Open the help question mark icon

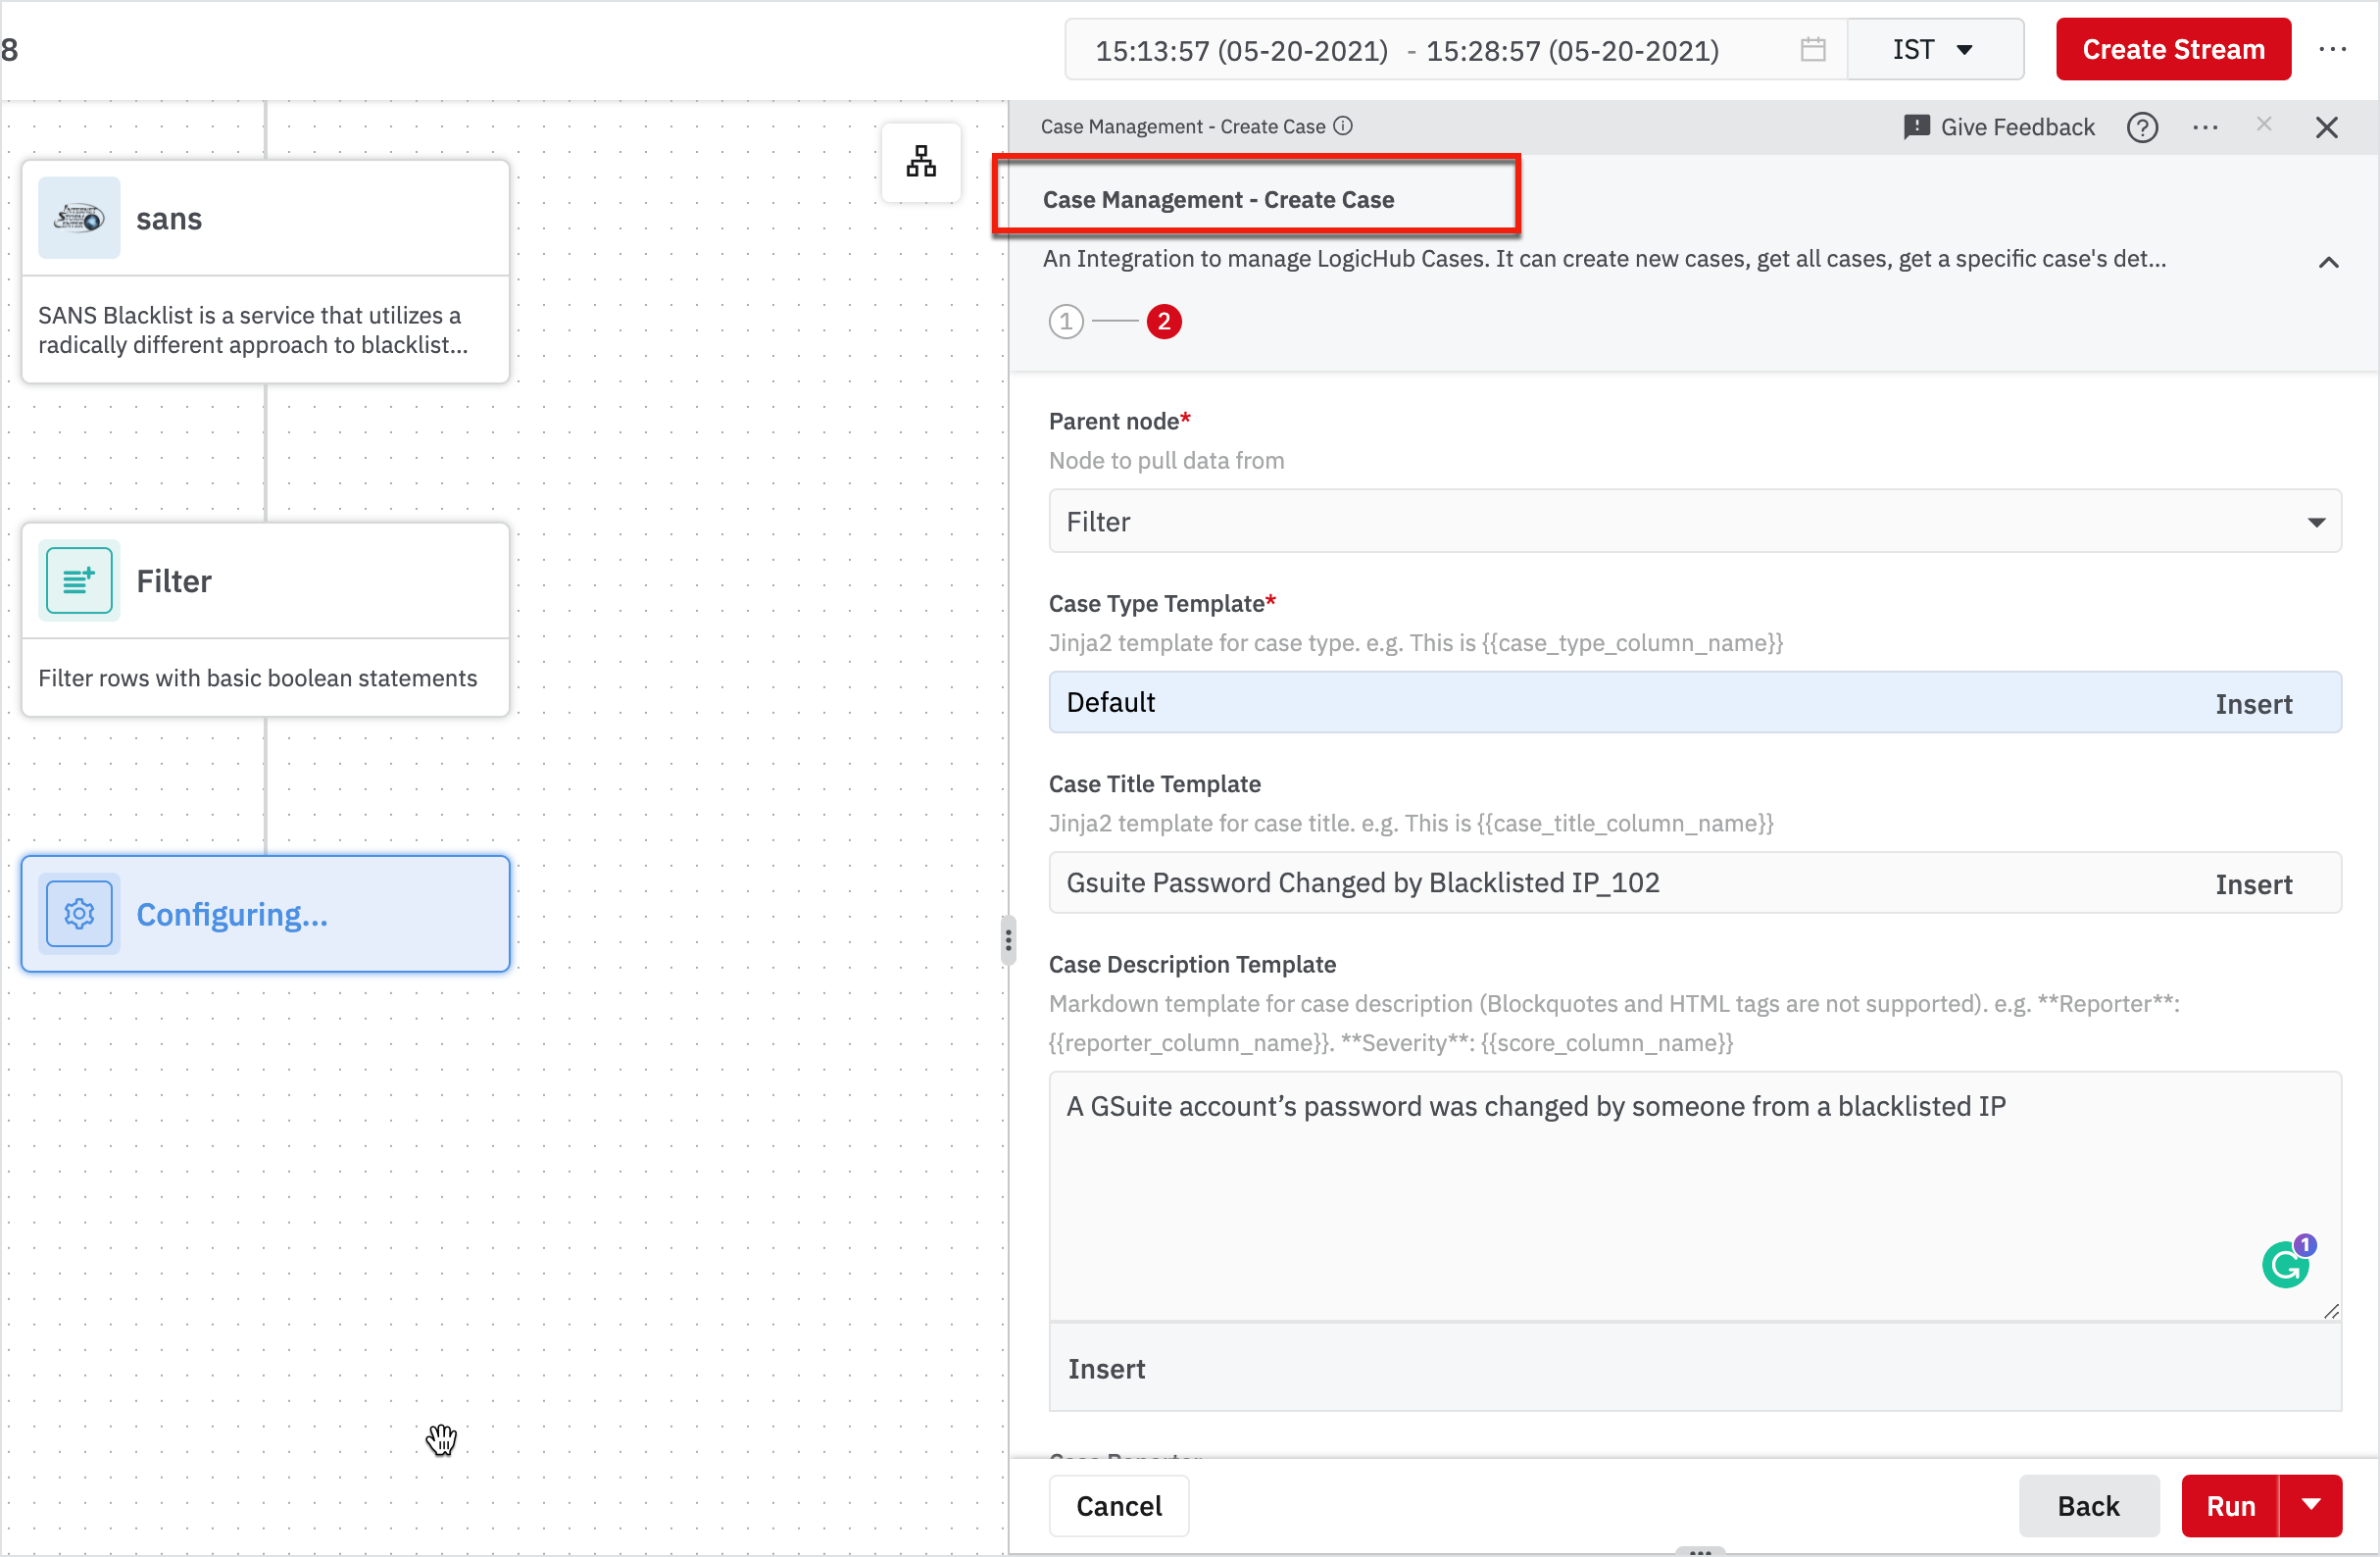2141,127
